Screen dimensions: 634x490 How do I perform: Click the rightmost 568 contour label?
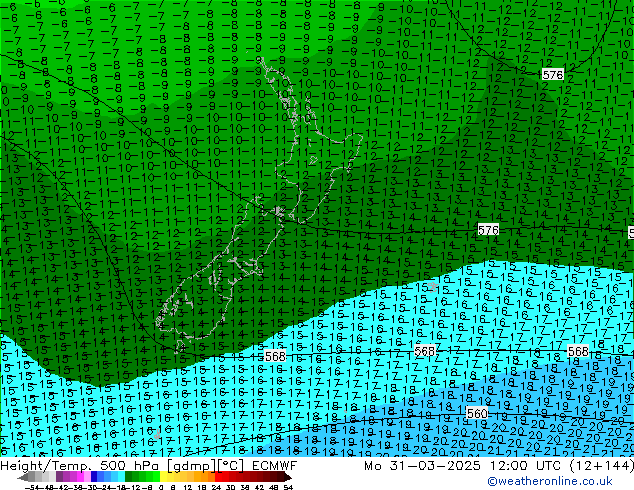[578, 351]
